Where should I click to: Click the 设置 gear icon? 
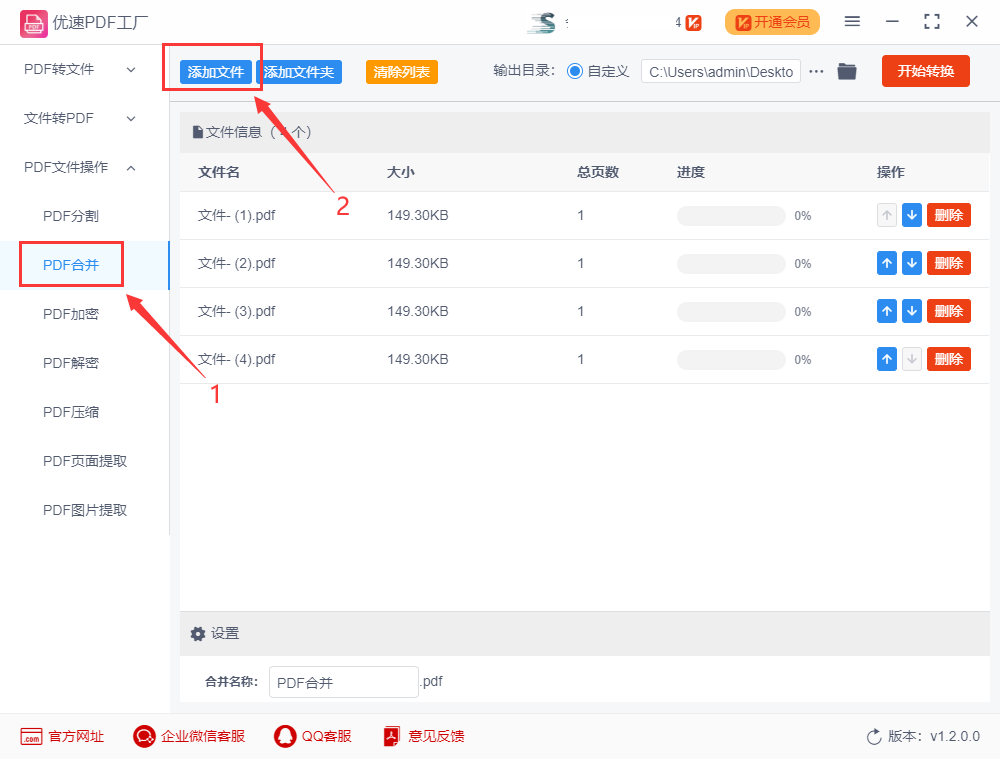[x=198, y=634]
